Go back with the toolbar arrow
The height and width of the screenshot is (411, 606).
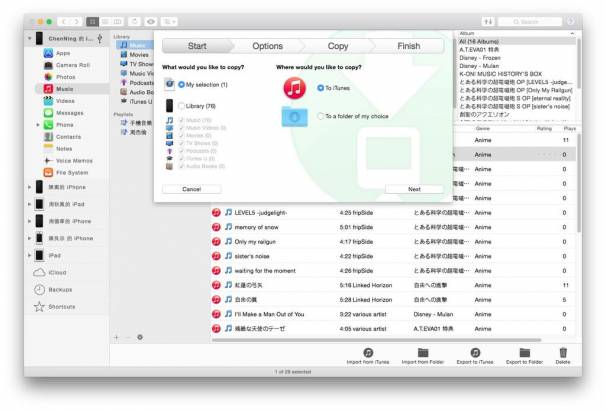[x=64, y=22]
